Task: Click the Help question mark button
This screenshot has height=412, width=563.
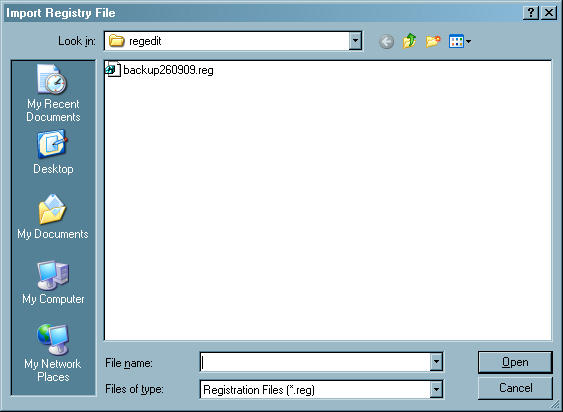Action: (x=531, y=13)
